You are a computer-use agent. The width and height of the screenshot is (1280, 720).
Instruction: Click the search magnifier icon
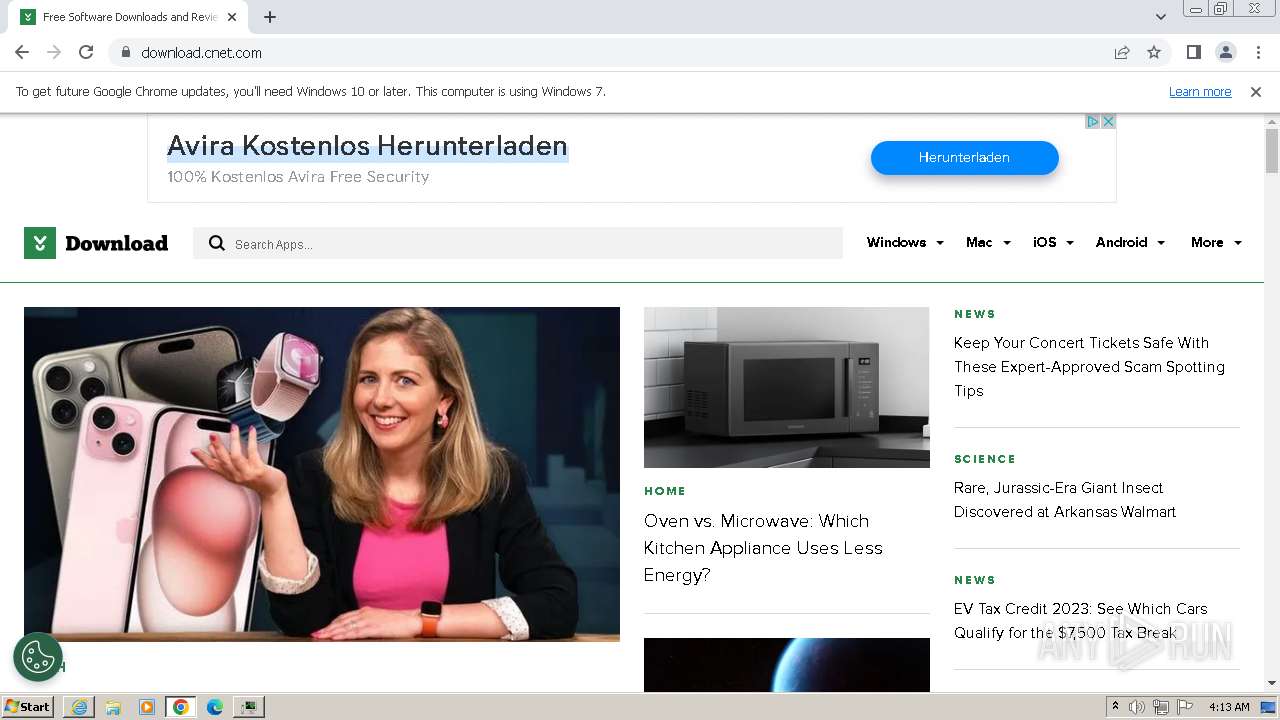tap(216, 243)
